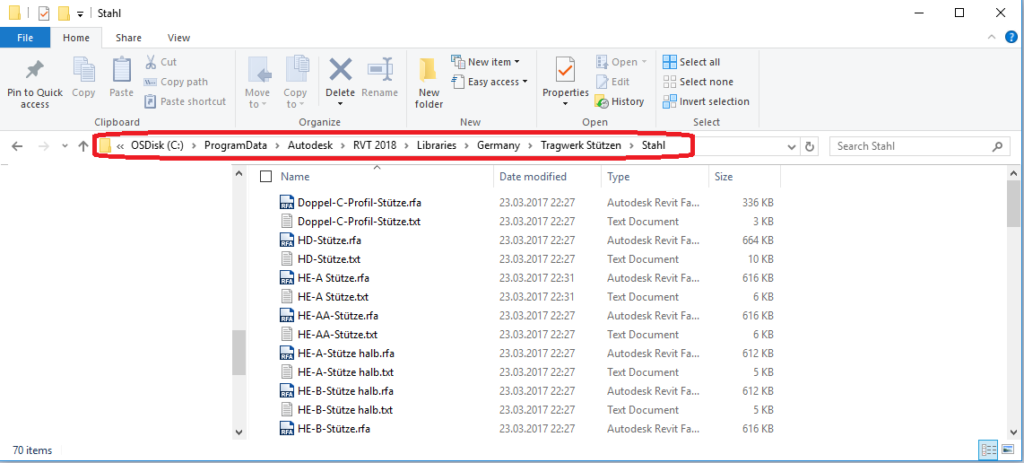1024x463 pixels.
Task: Click Pin to Quick access icon
Action: pyautogui.click(x=35, y=69)
